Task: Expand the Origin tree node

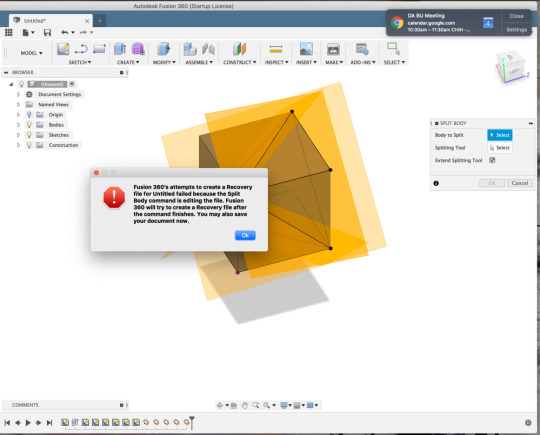Action: [x=19, y=115]
